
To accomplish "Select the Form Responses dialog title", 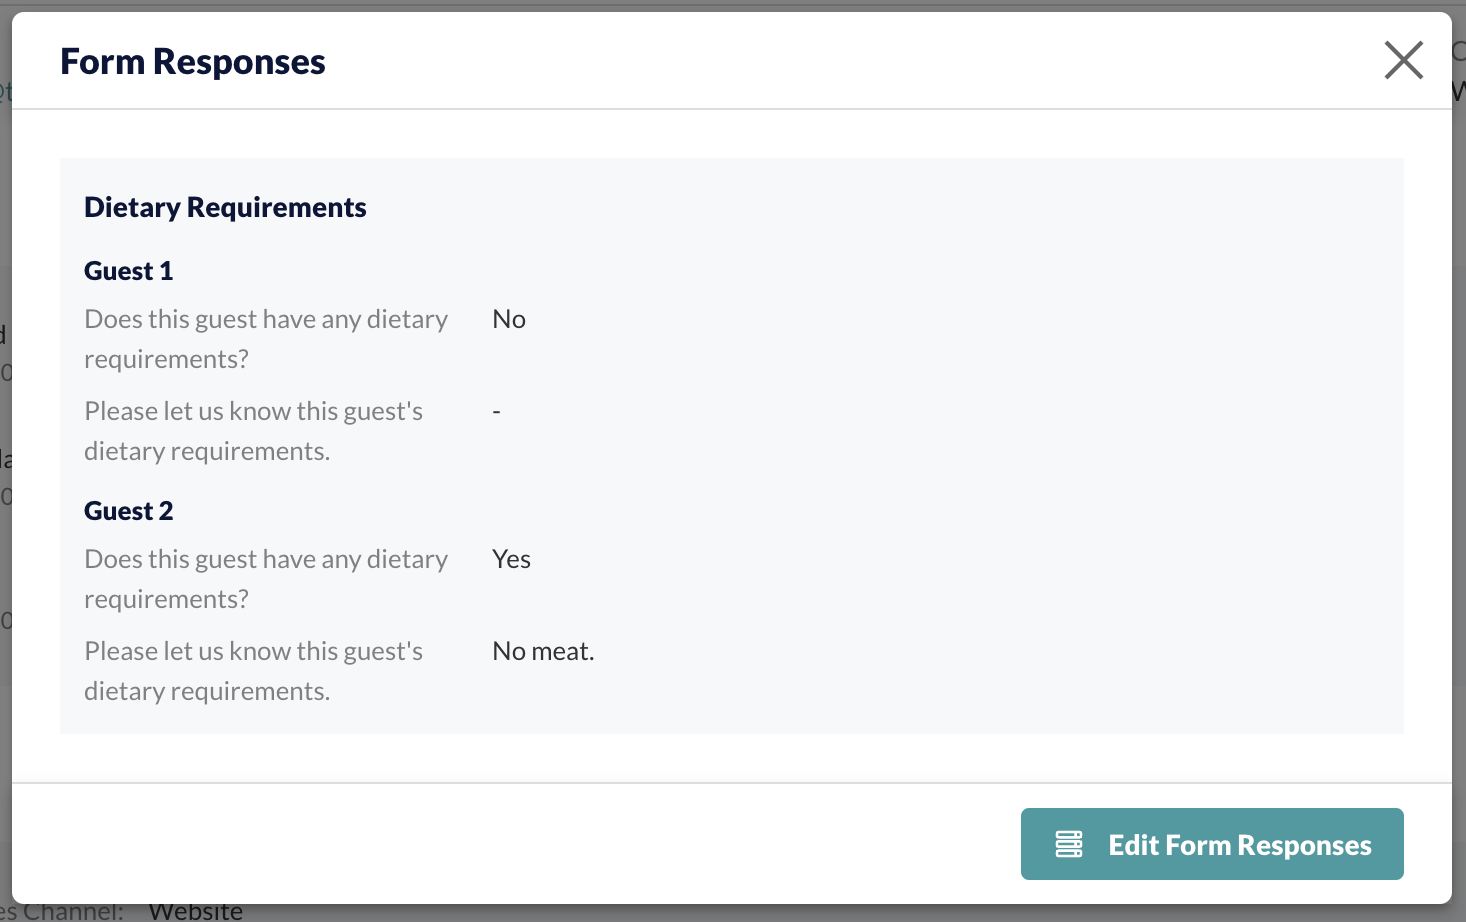I will tap(193, 62).
